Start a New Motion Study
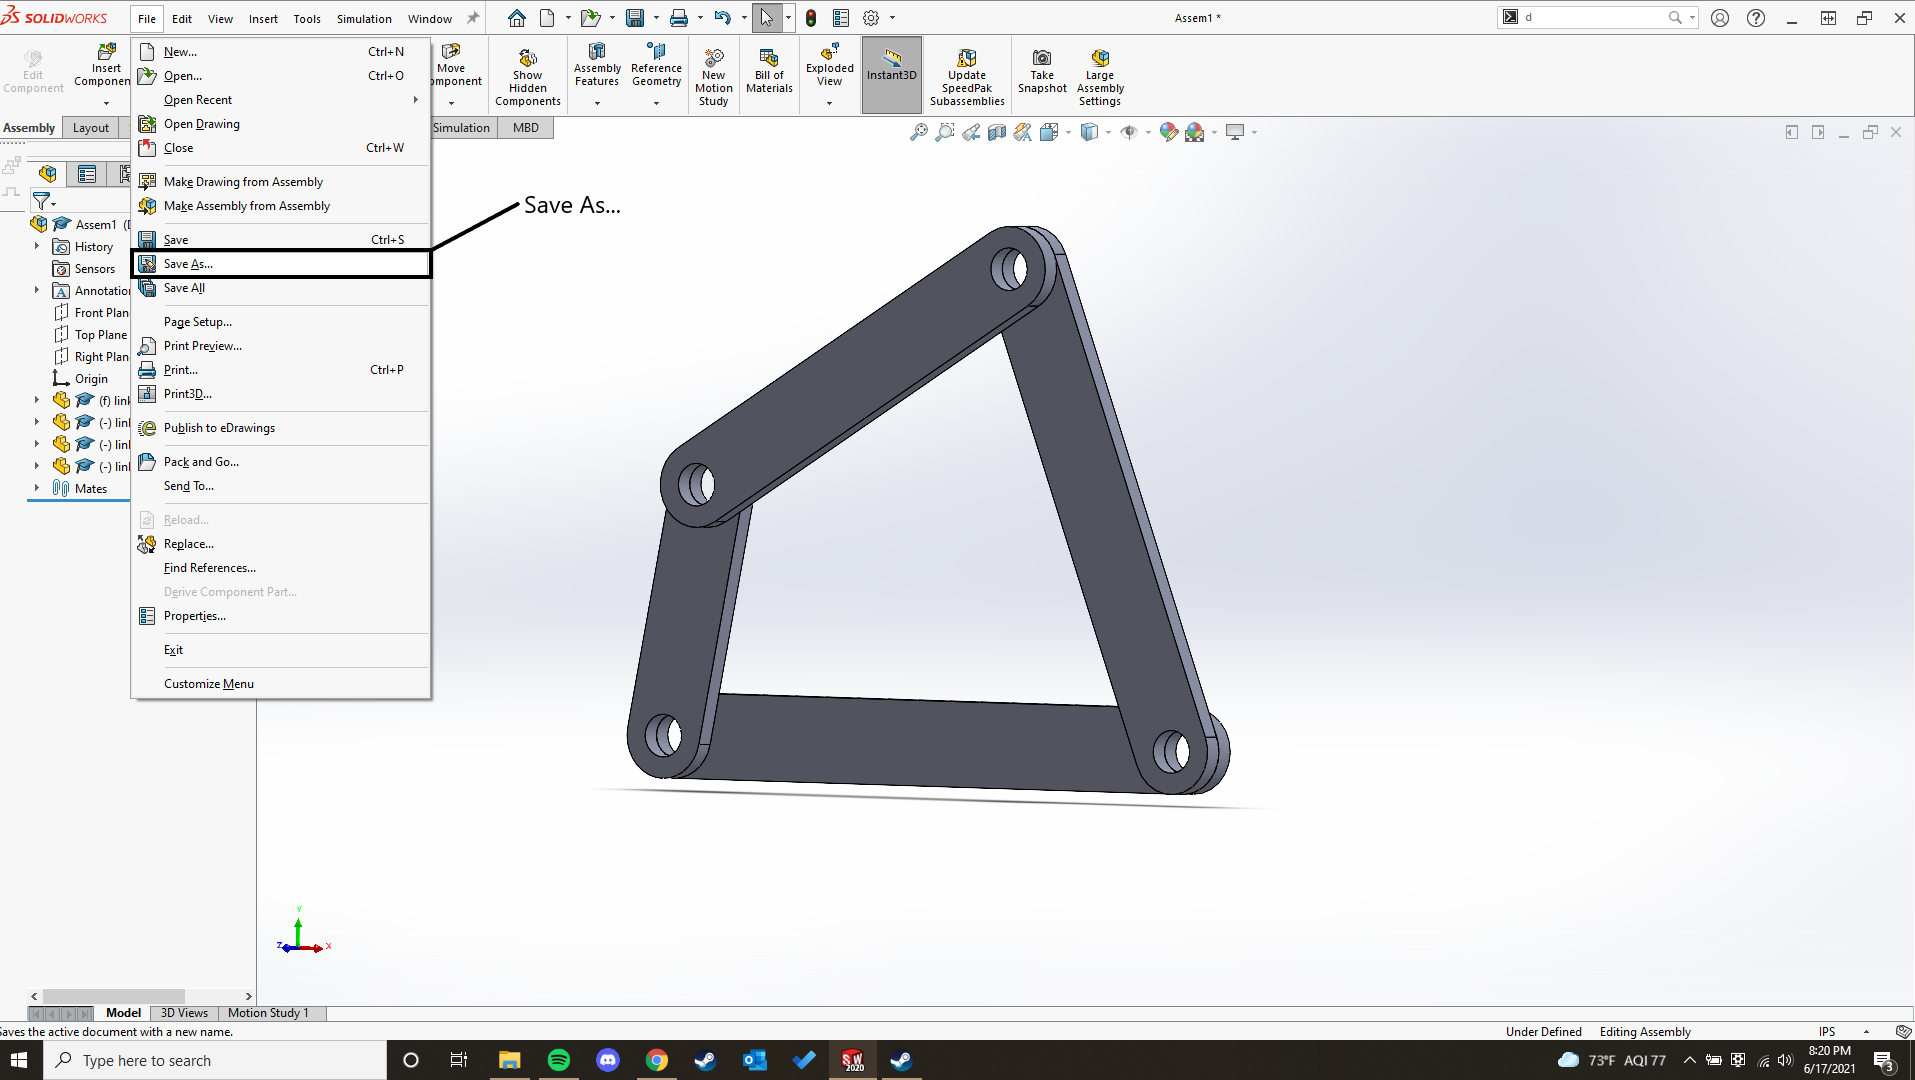 [713, 74]
